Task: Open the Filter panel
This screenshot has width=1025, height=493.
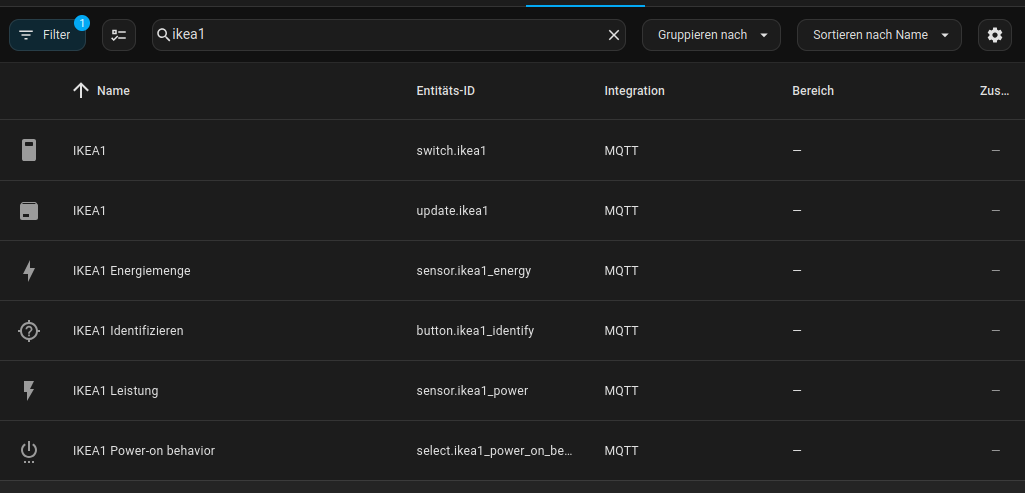Action: click(47, 35)
